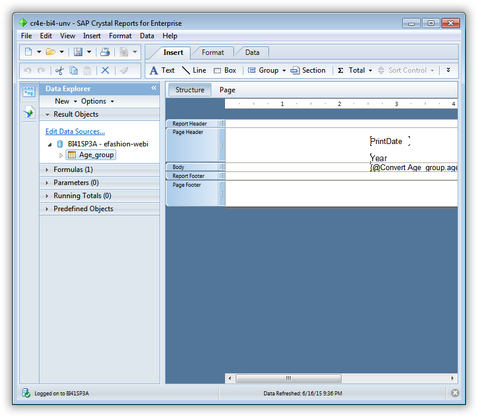Open the Format menu in menu bar
This screenshot has height=417, width=478.
point(120,36)
